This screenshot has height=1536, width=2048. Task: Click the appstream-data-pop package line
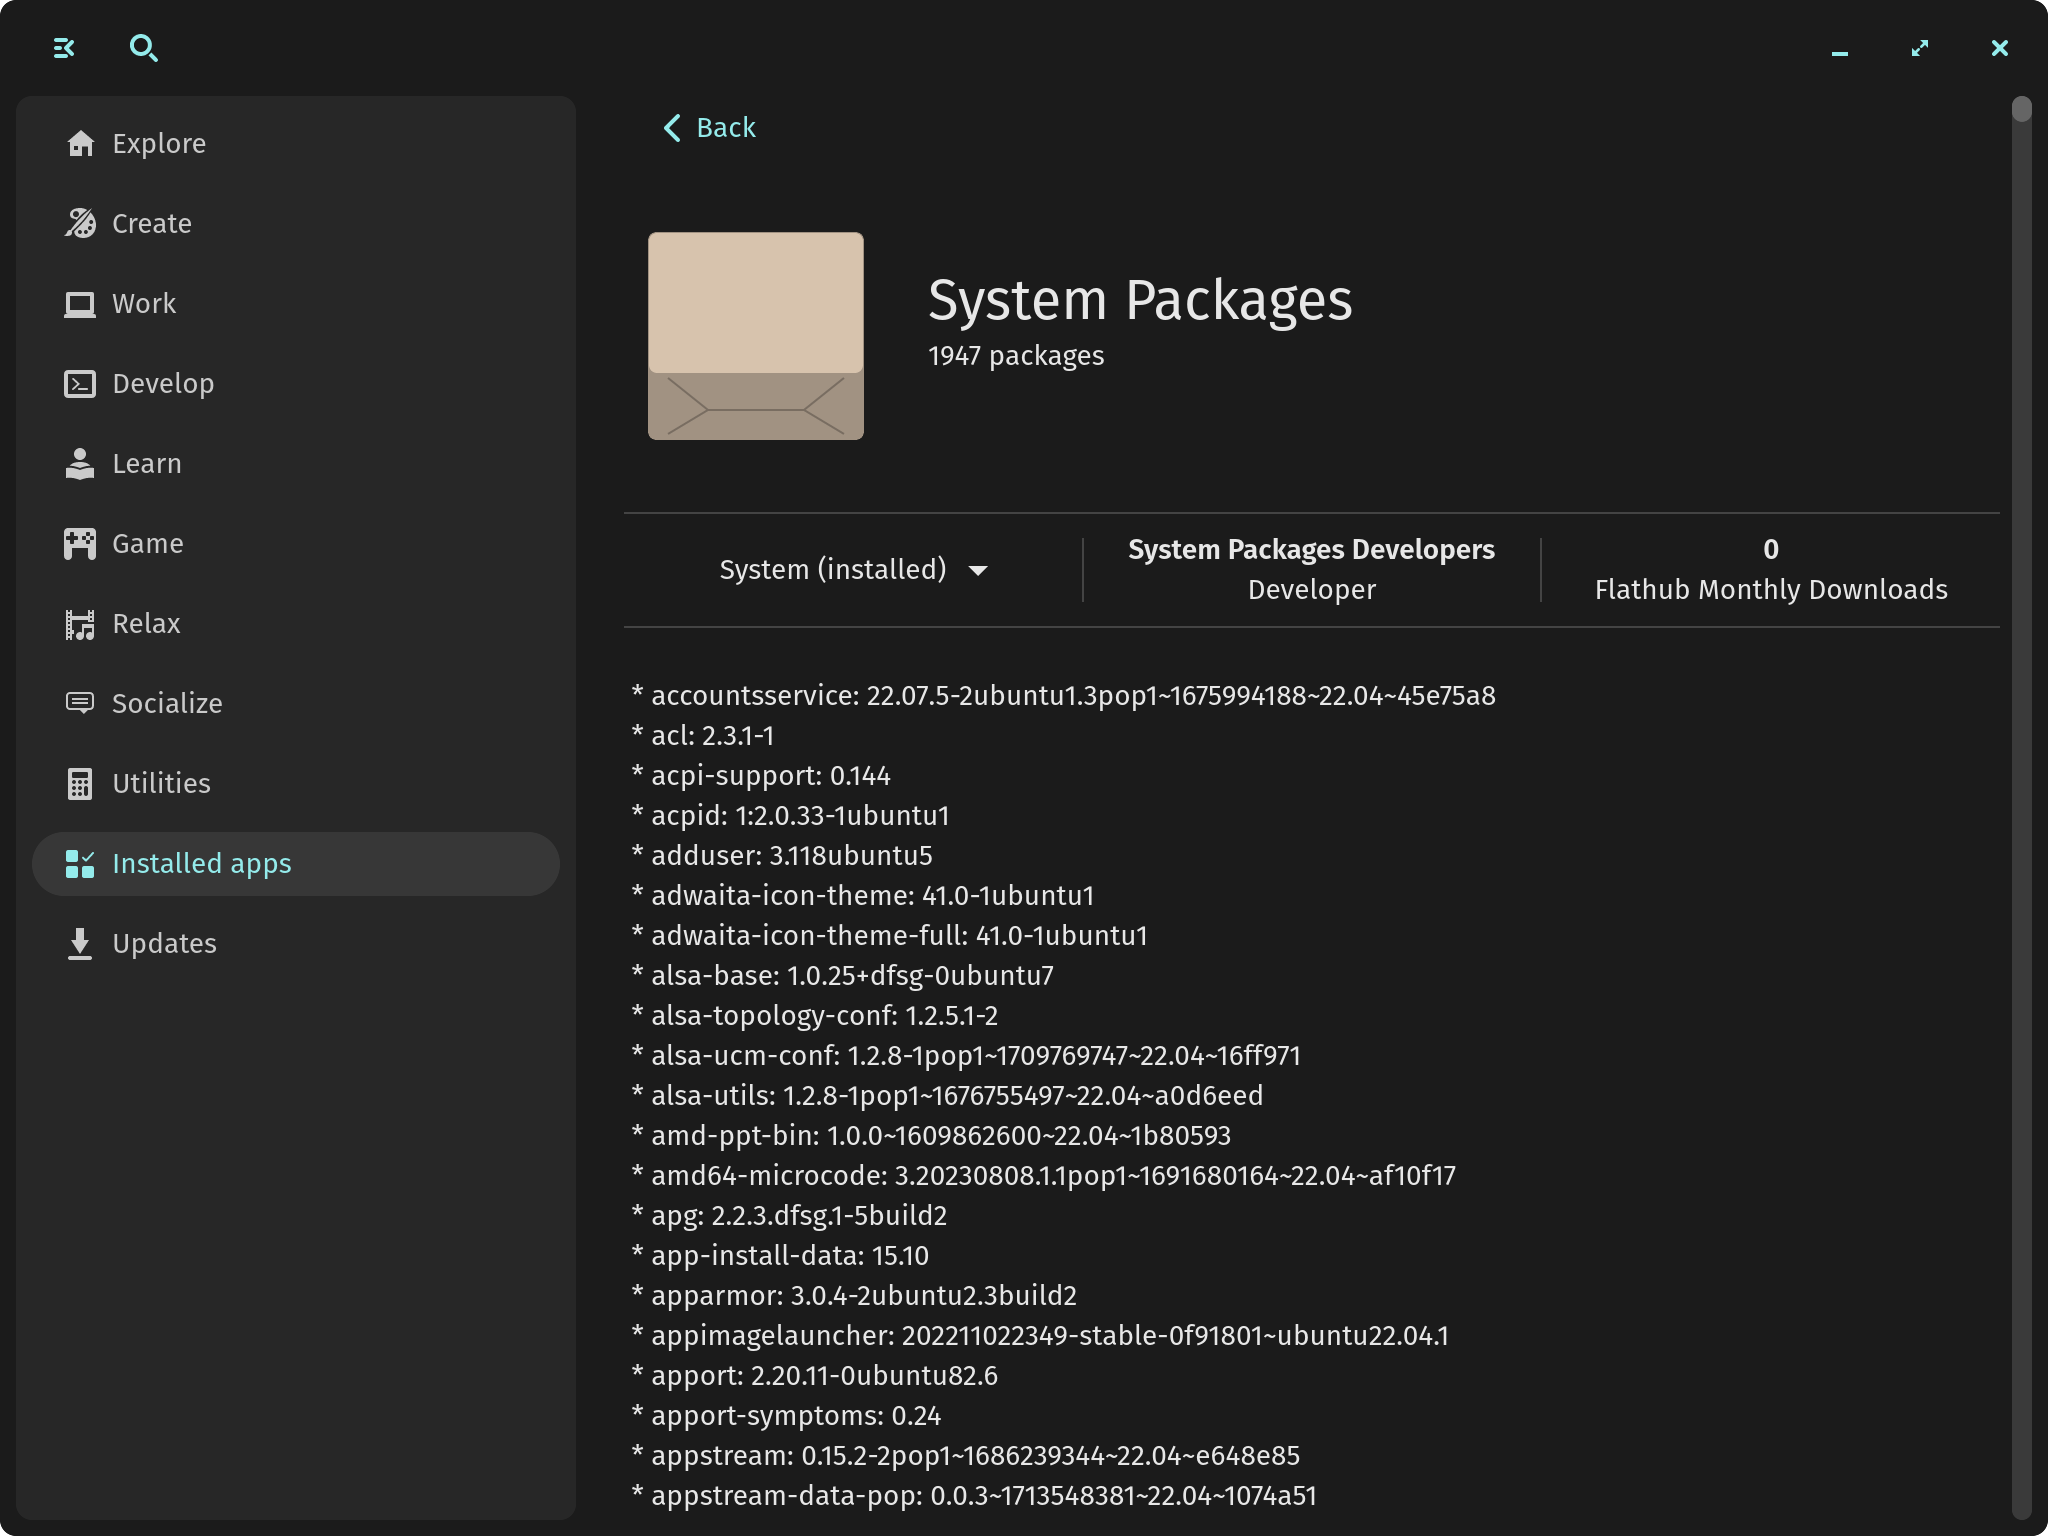click(975, 1496)
